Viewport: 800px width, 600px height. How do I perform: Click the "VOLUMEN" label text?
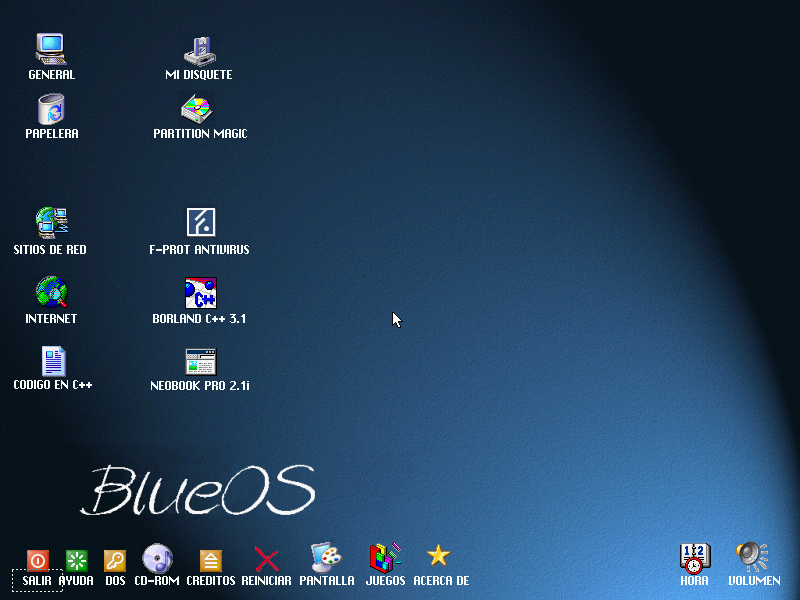pyautogui.click(x=754, y=581)
